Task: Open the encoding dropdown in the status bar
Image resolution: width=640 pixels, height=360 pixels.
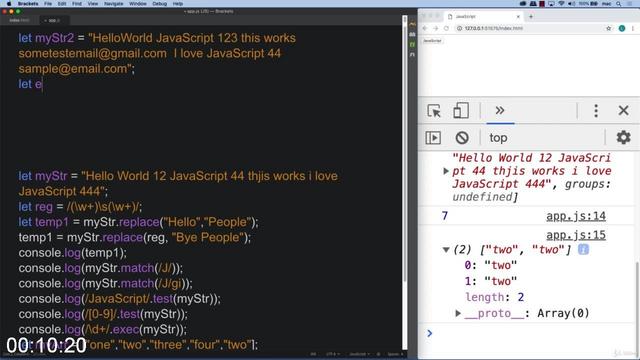Action: [332, 354]
